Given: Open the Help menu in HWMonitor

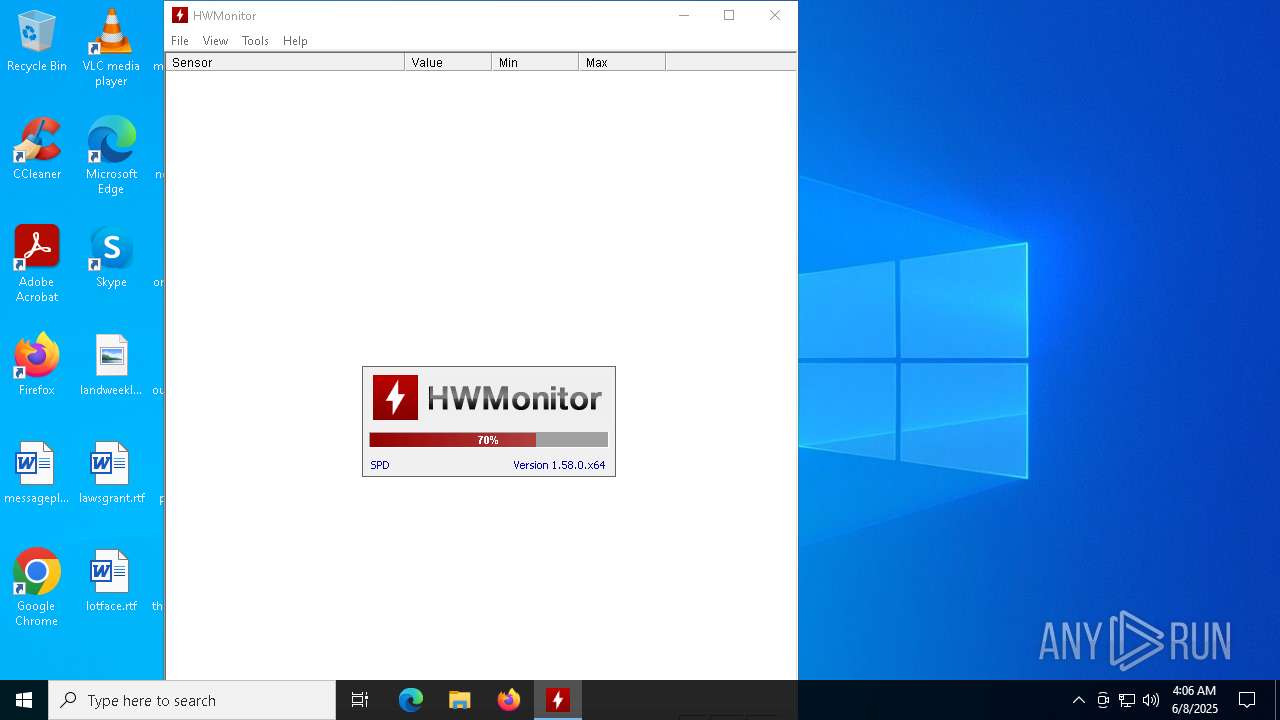Looking at the screenshot, I should point(295,41).
